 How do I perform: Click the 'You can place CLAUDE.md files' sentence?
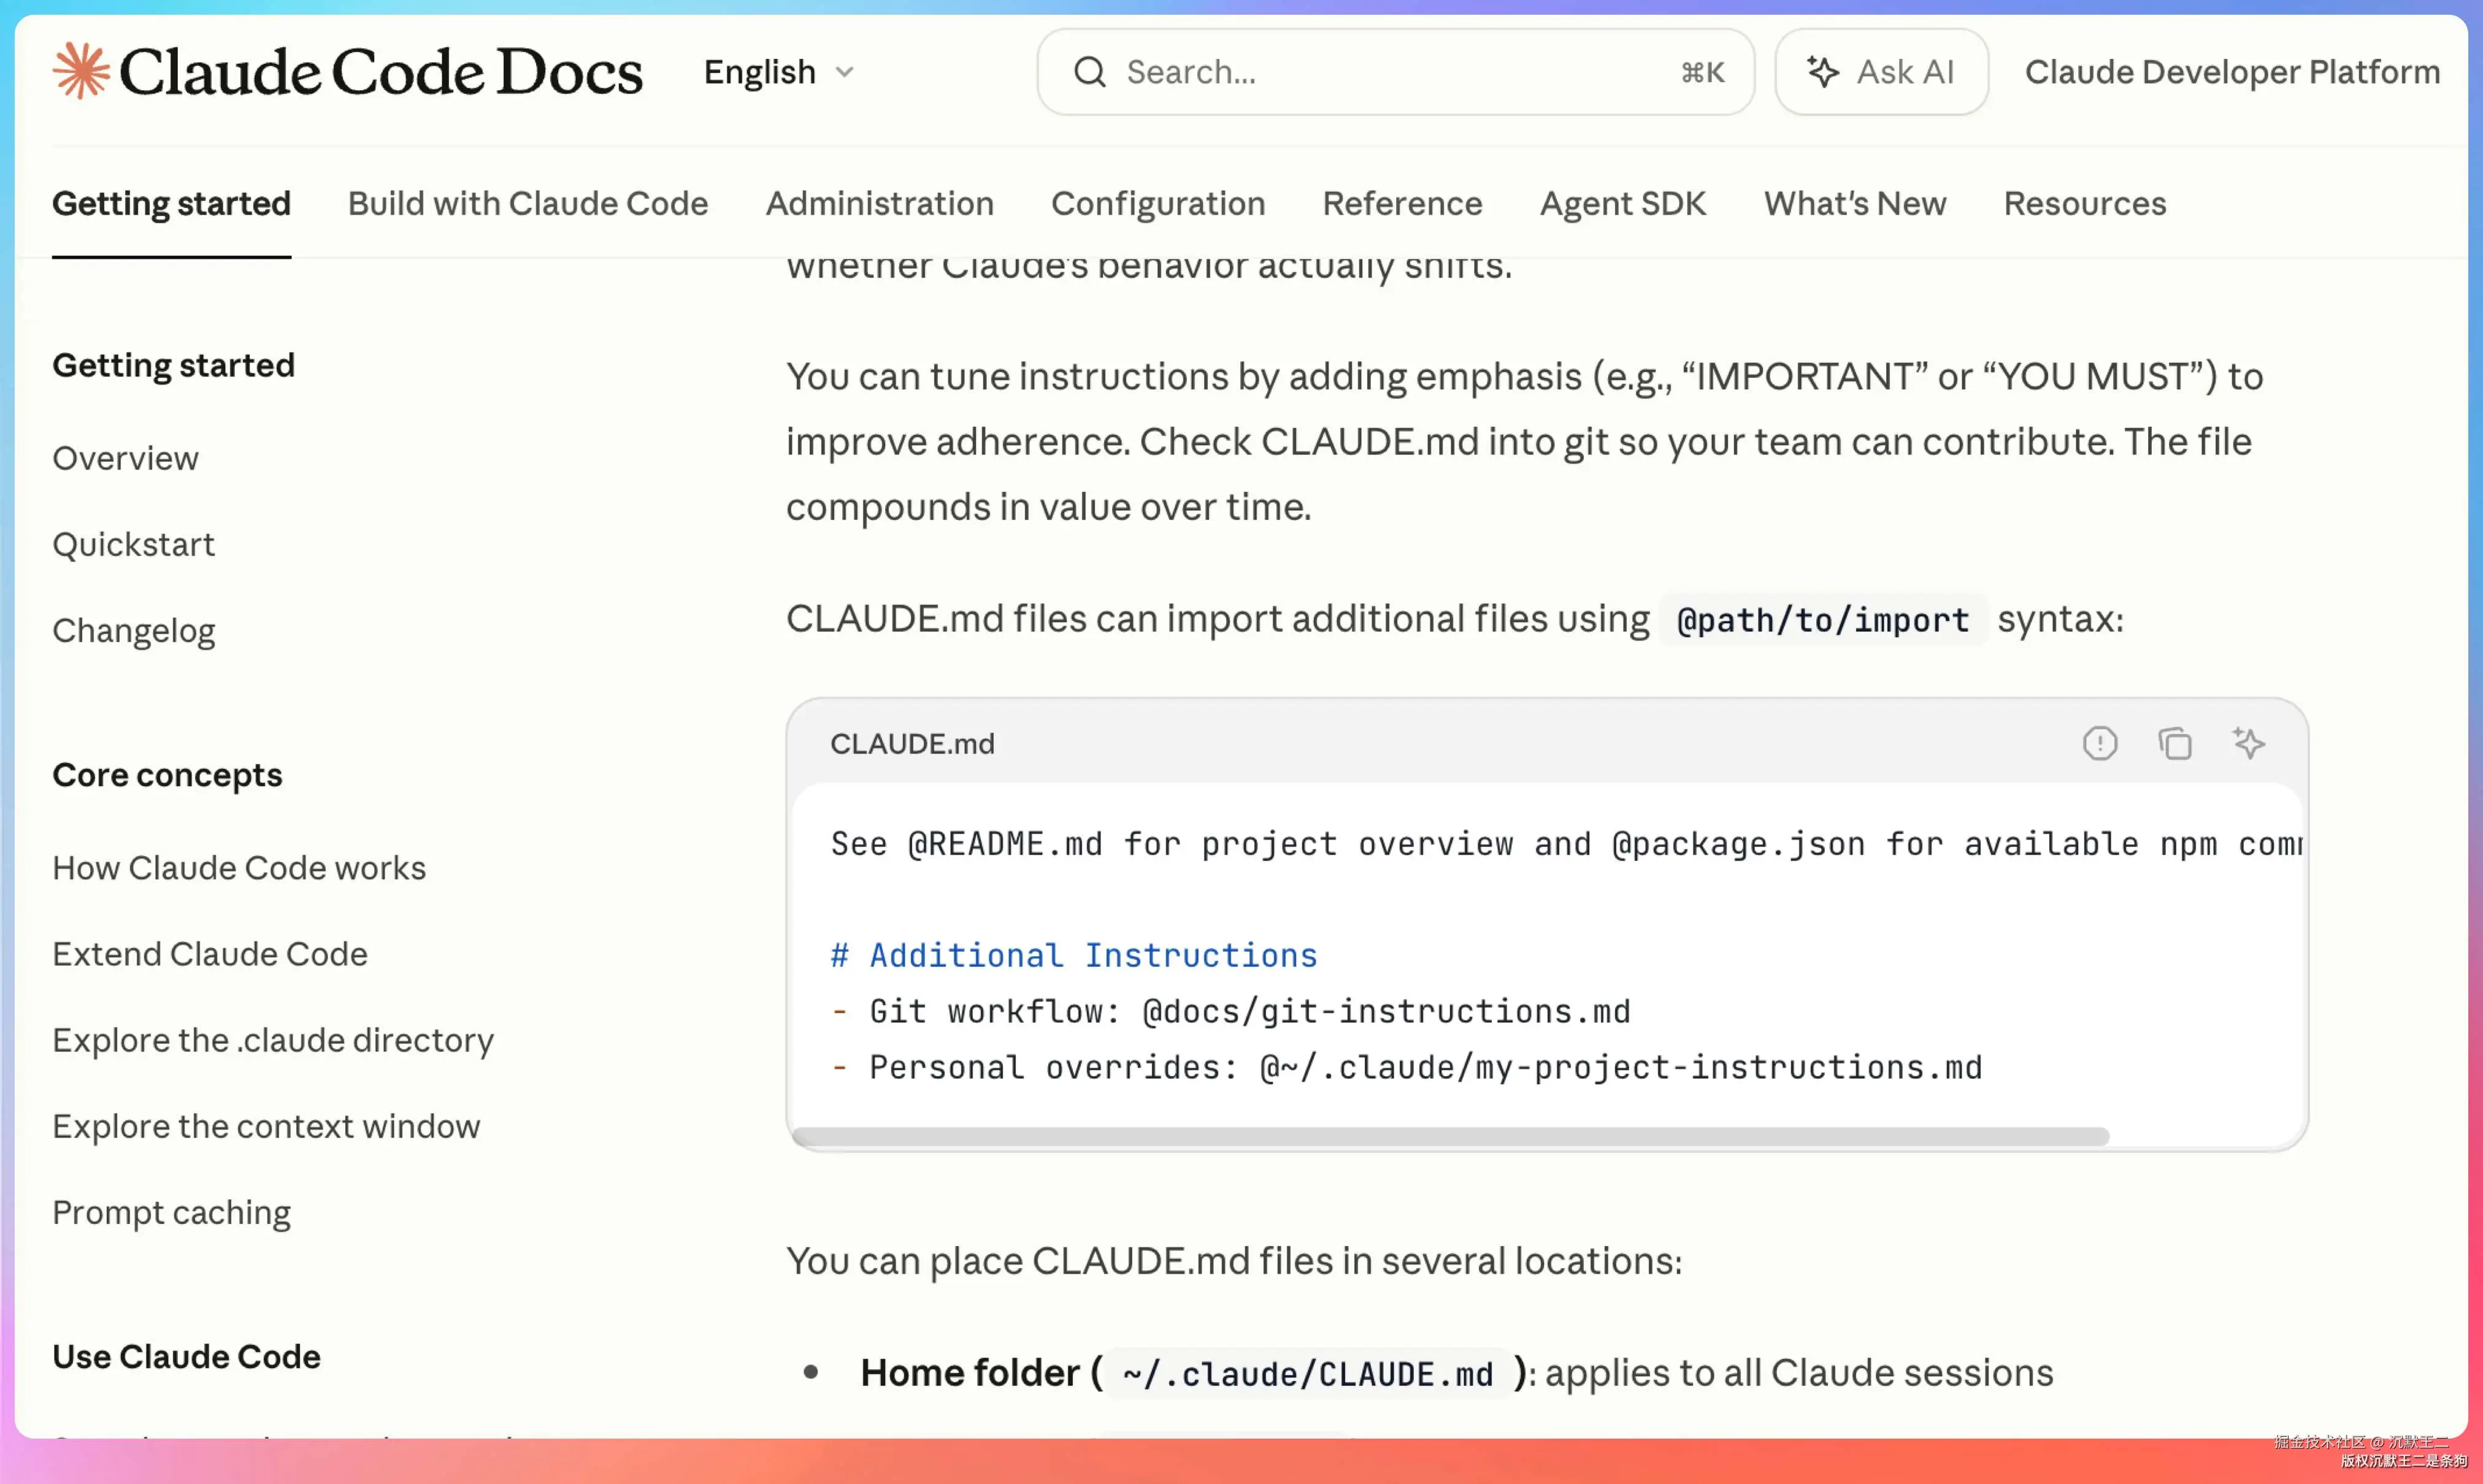pos(1234,1261)
